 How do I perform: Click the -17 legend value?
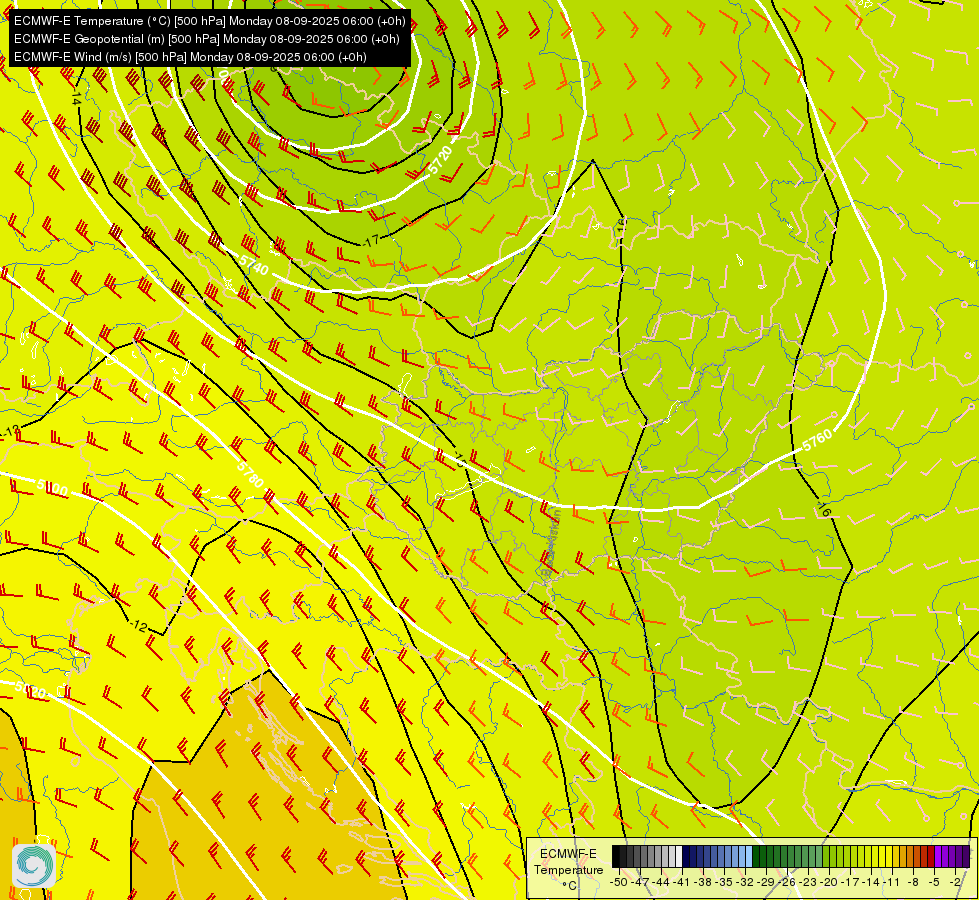pos(850,882)
